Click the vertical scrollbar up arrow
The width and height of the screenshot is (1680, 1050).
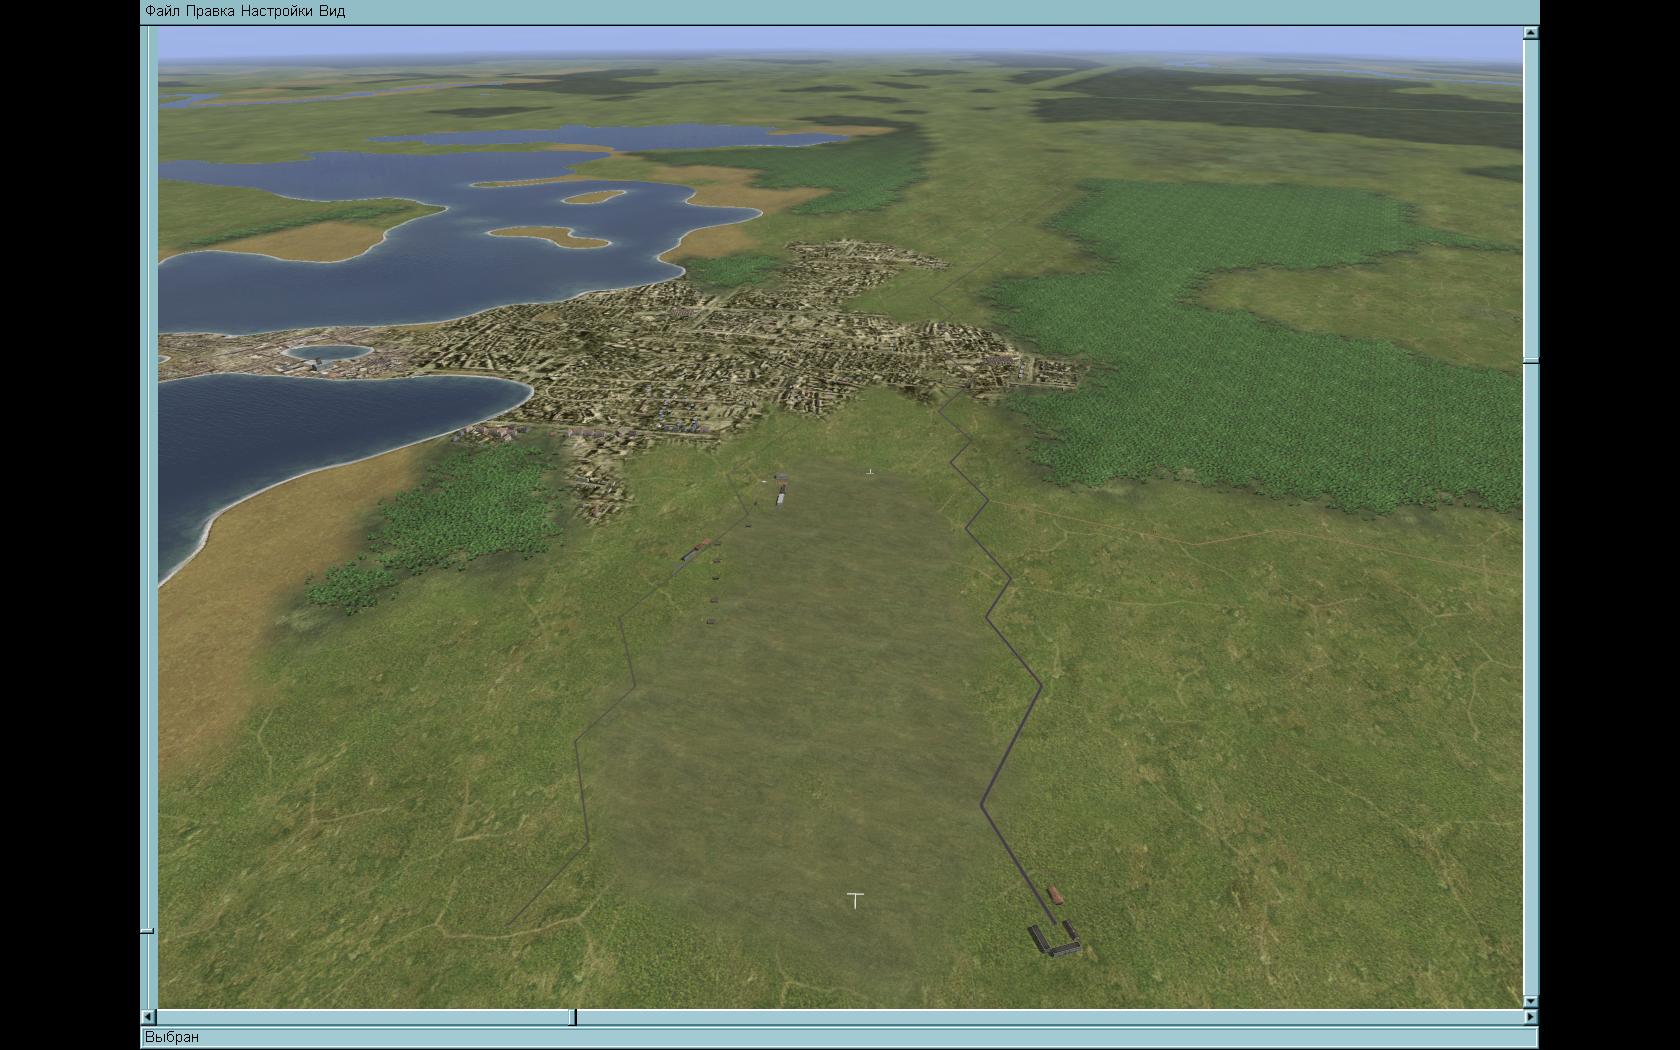click(1531, 33)
